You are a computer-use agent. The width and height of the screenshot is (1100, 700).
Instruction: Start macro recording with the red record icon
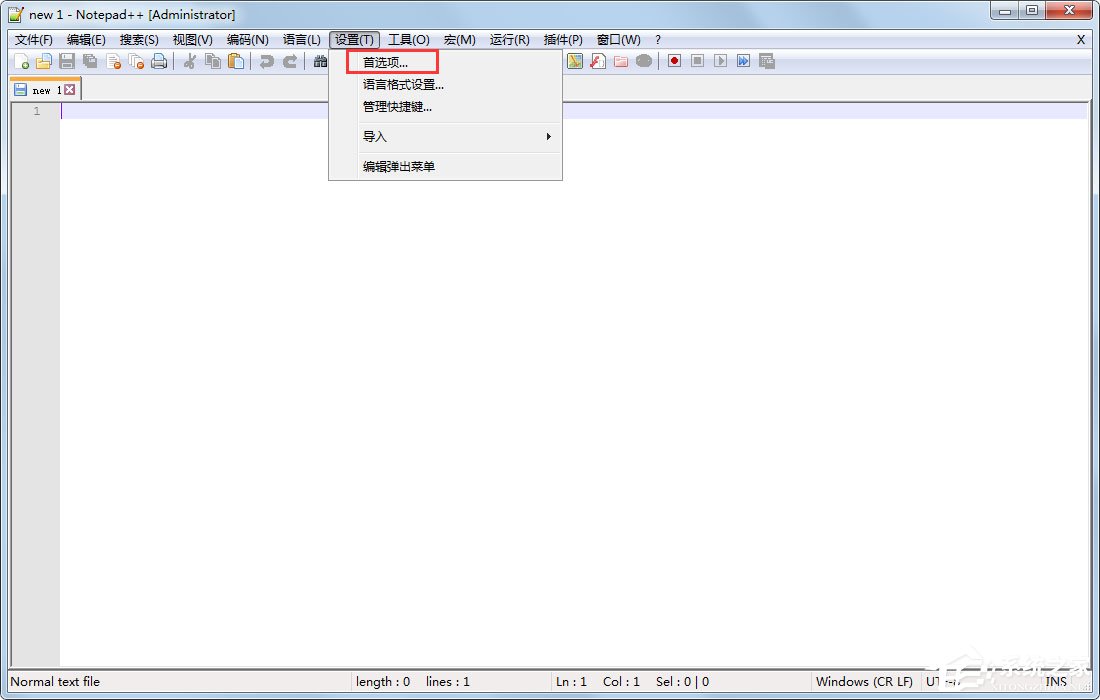[x=674, y=60]
